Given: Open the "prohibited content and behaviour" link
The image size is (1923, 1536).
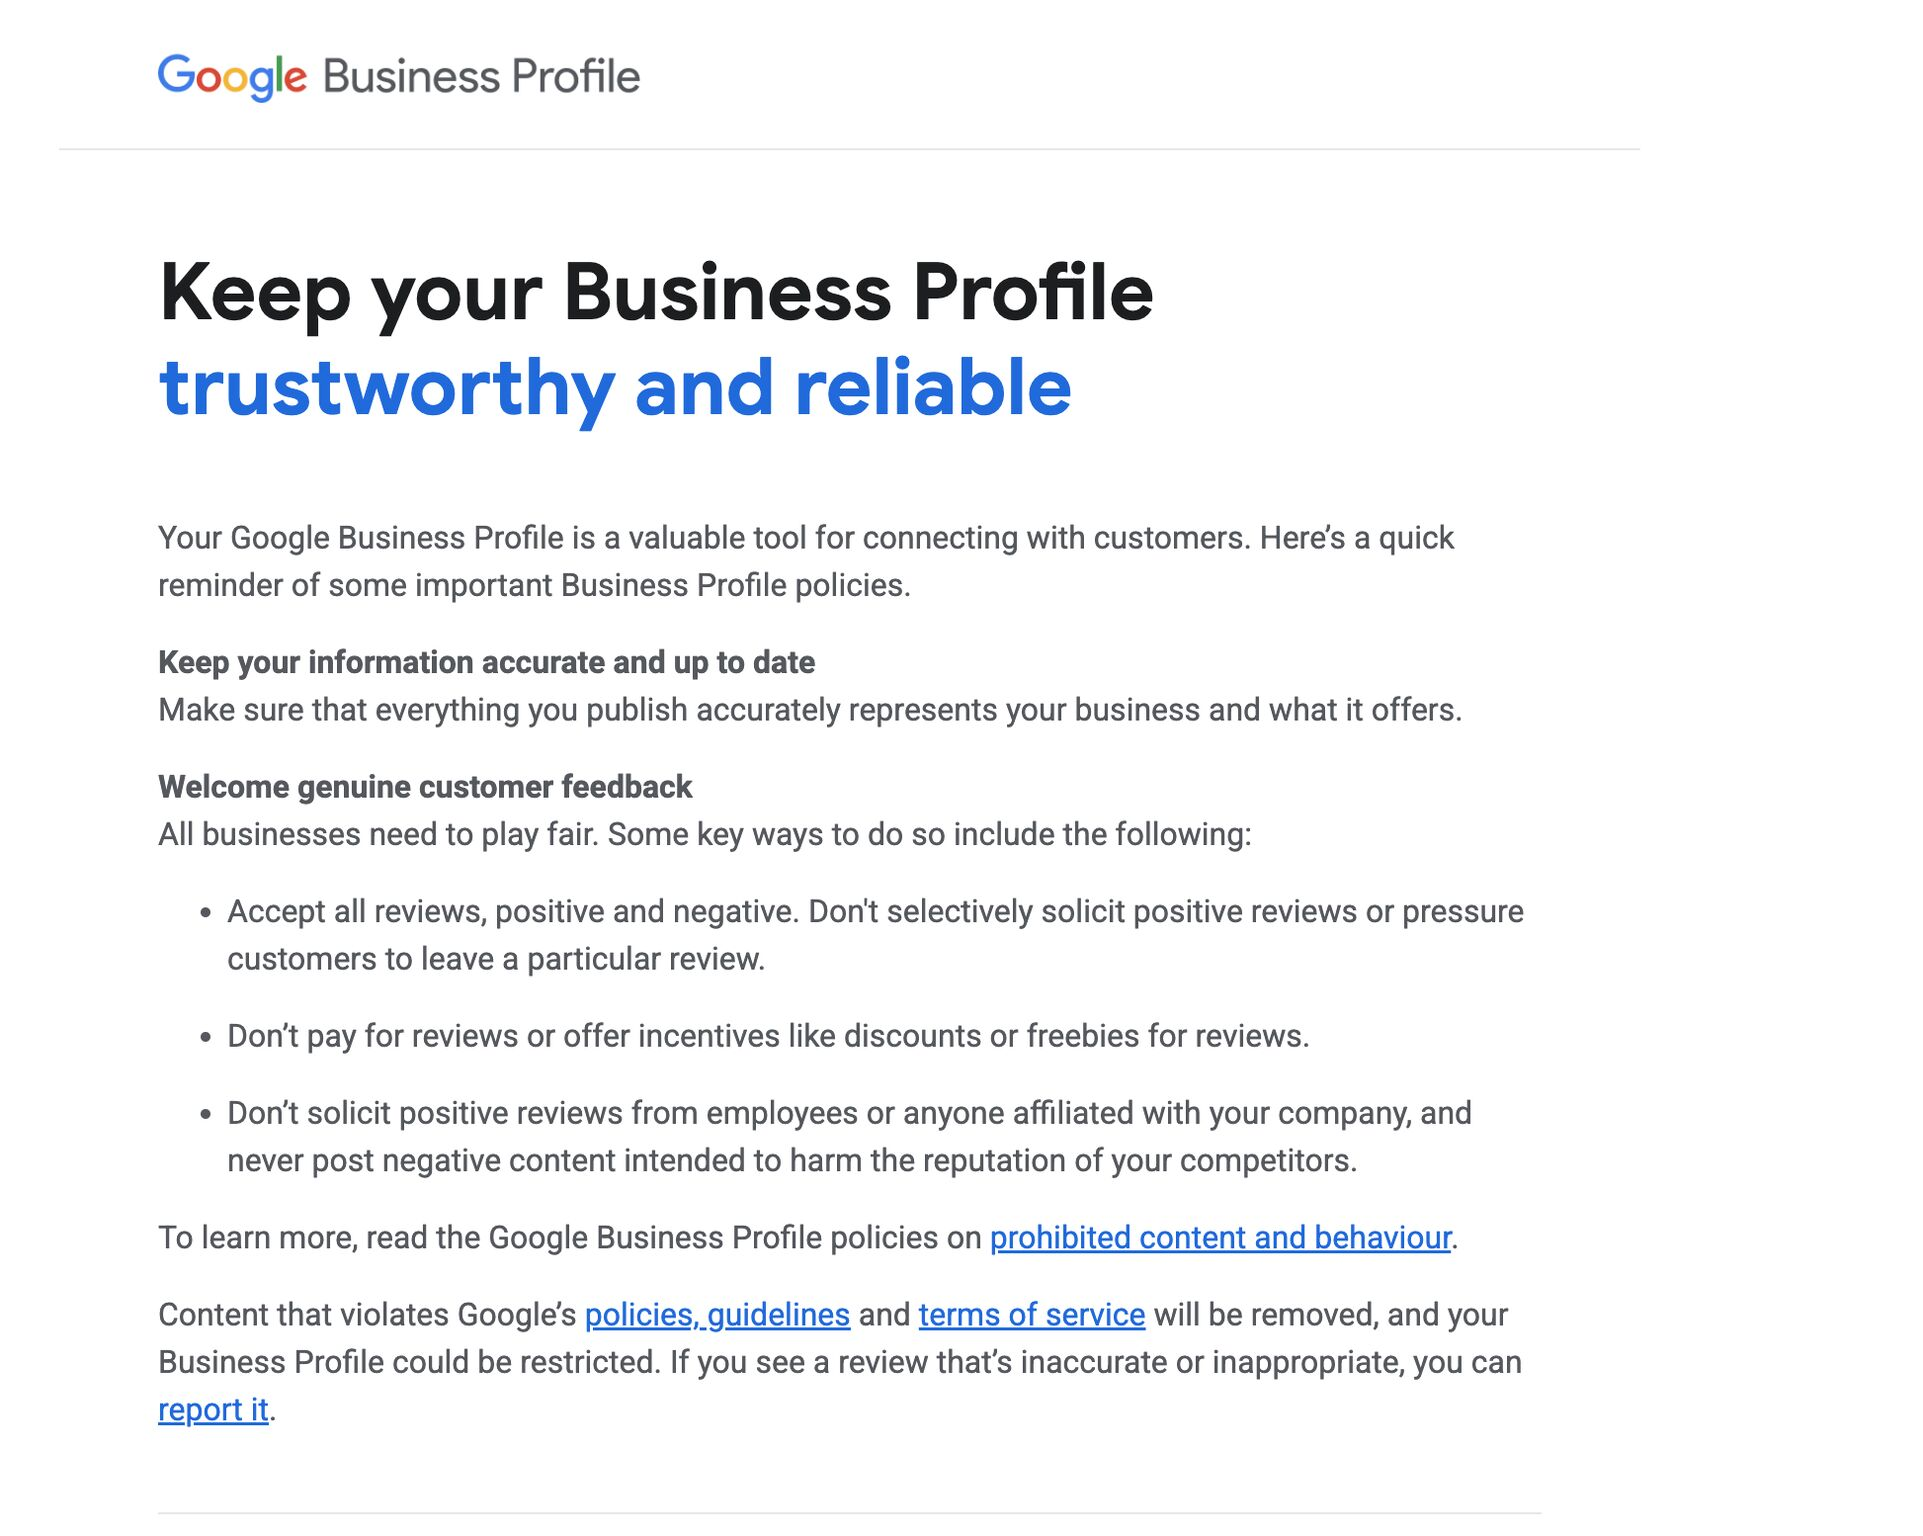Looking at the screenshot, I should pyautogui.click(x=1220, y=1238).
